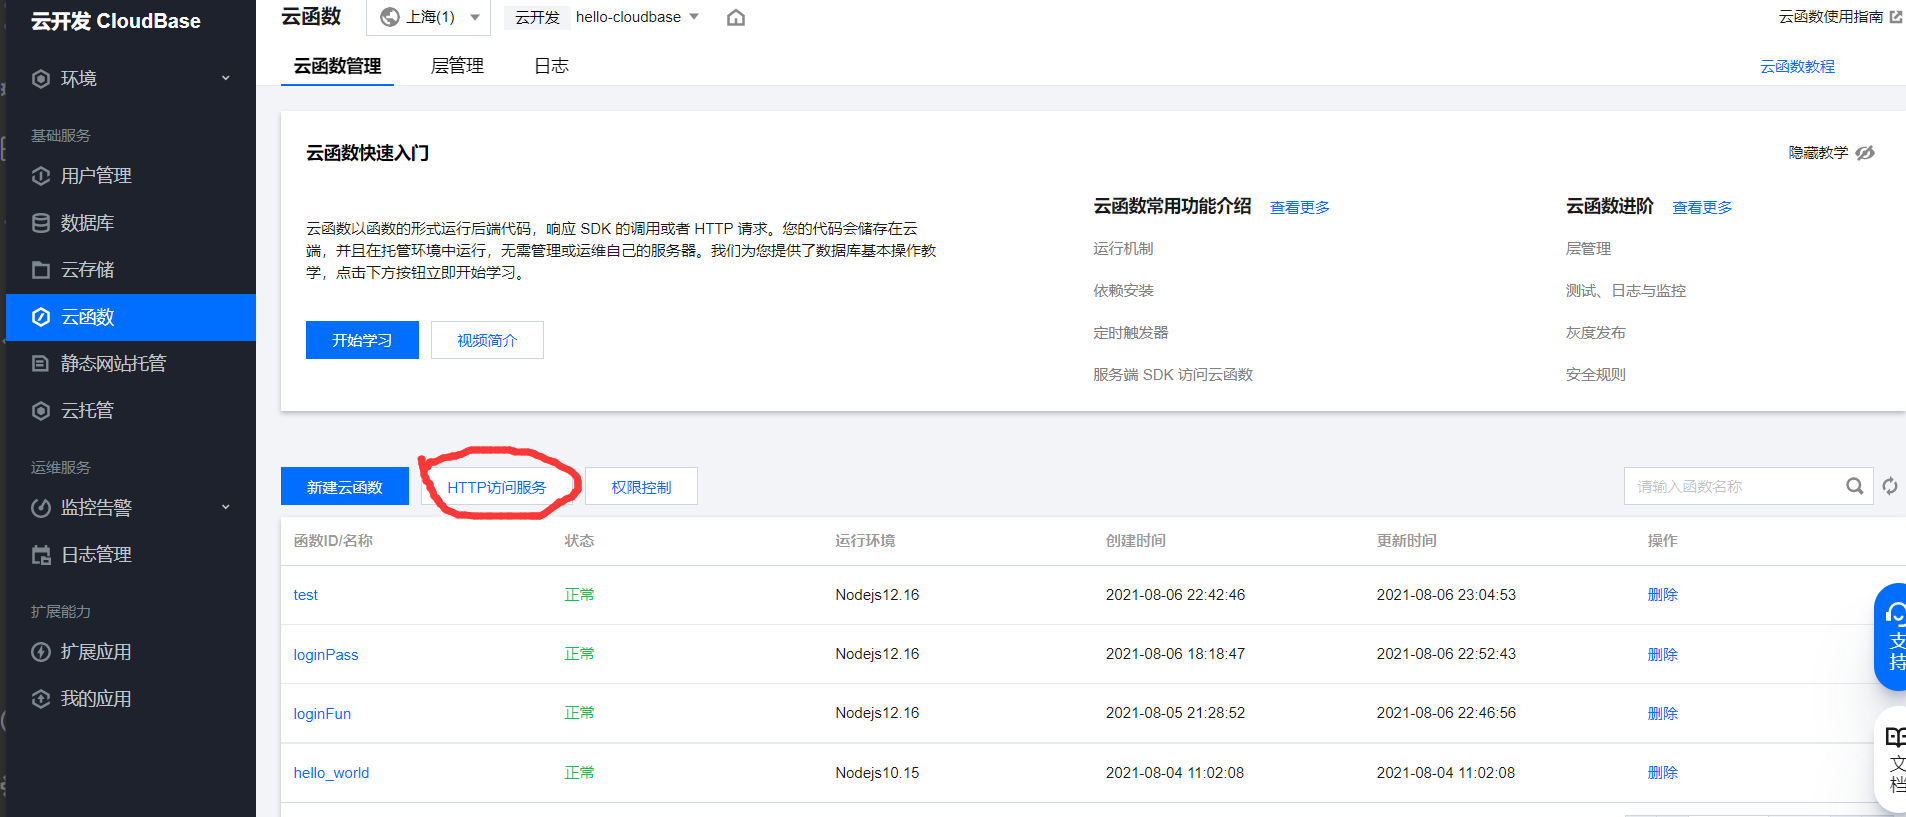Viewport: 1906px width, 817px height.
Task: Switch to the 层管理 tab
Action: 457,66
